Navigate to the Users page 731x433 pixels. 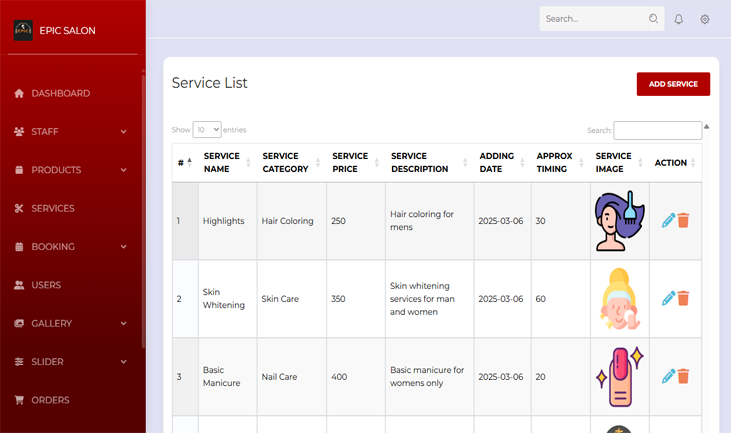(46, 285)
